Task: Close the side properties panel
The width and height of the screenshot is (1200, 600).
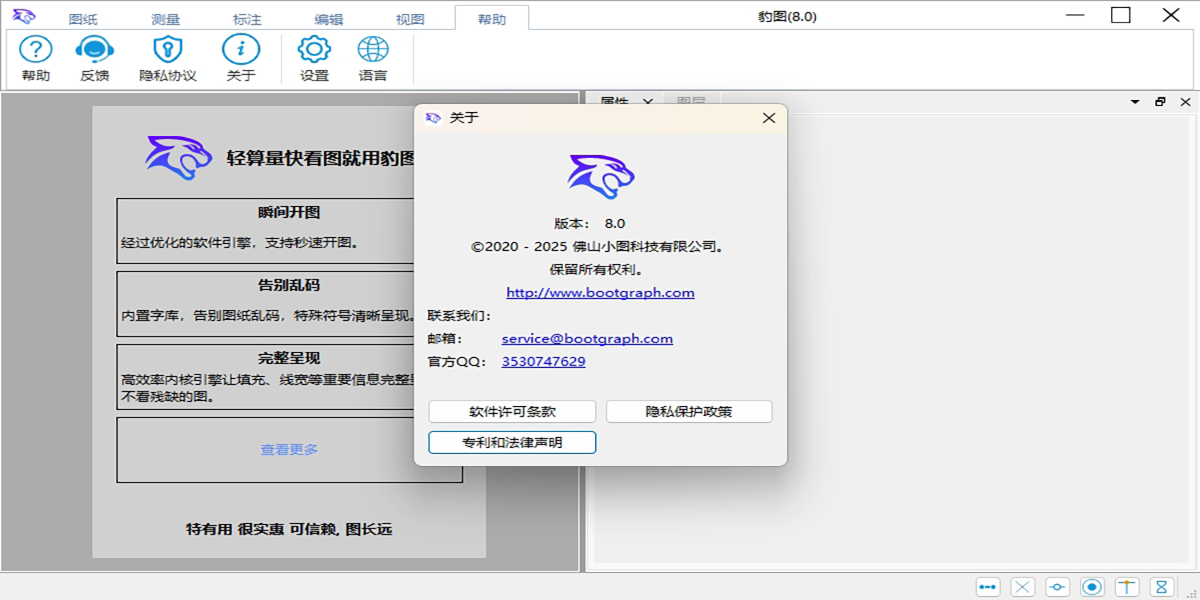Action: (x=1185, y=102)
